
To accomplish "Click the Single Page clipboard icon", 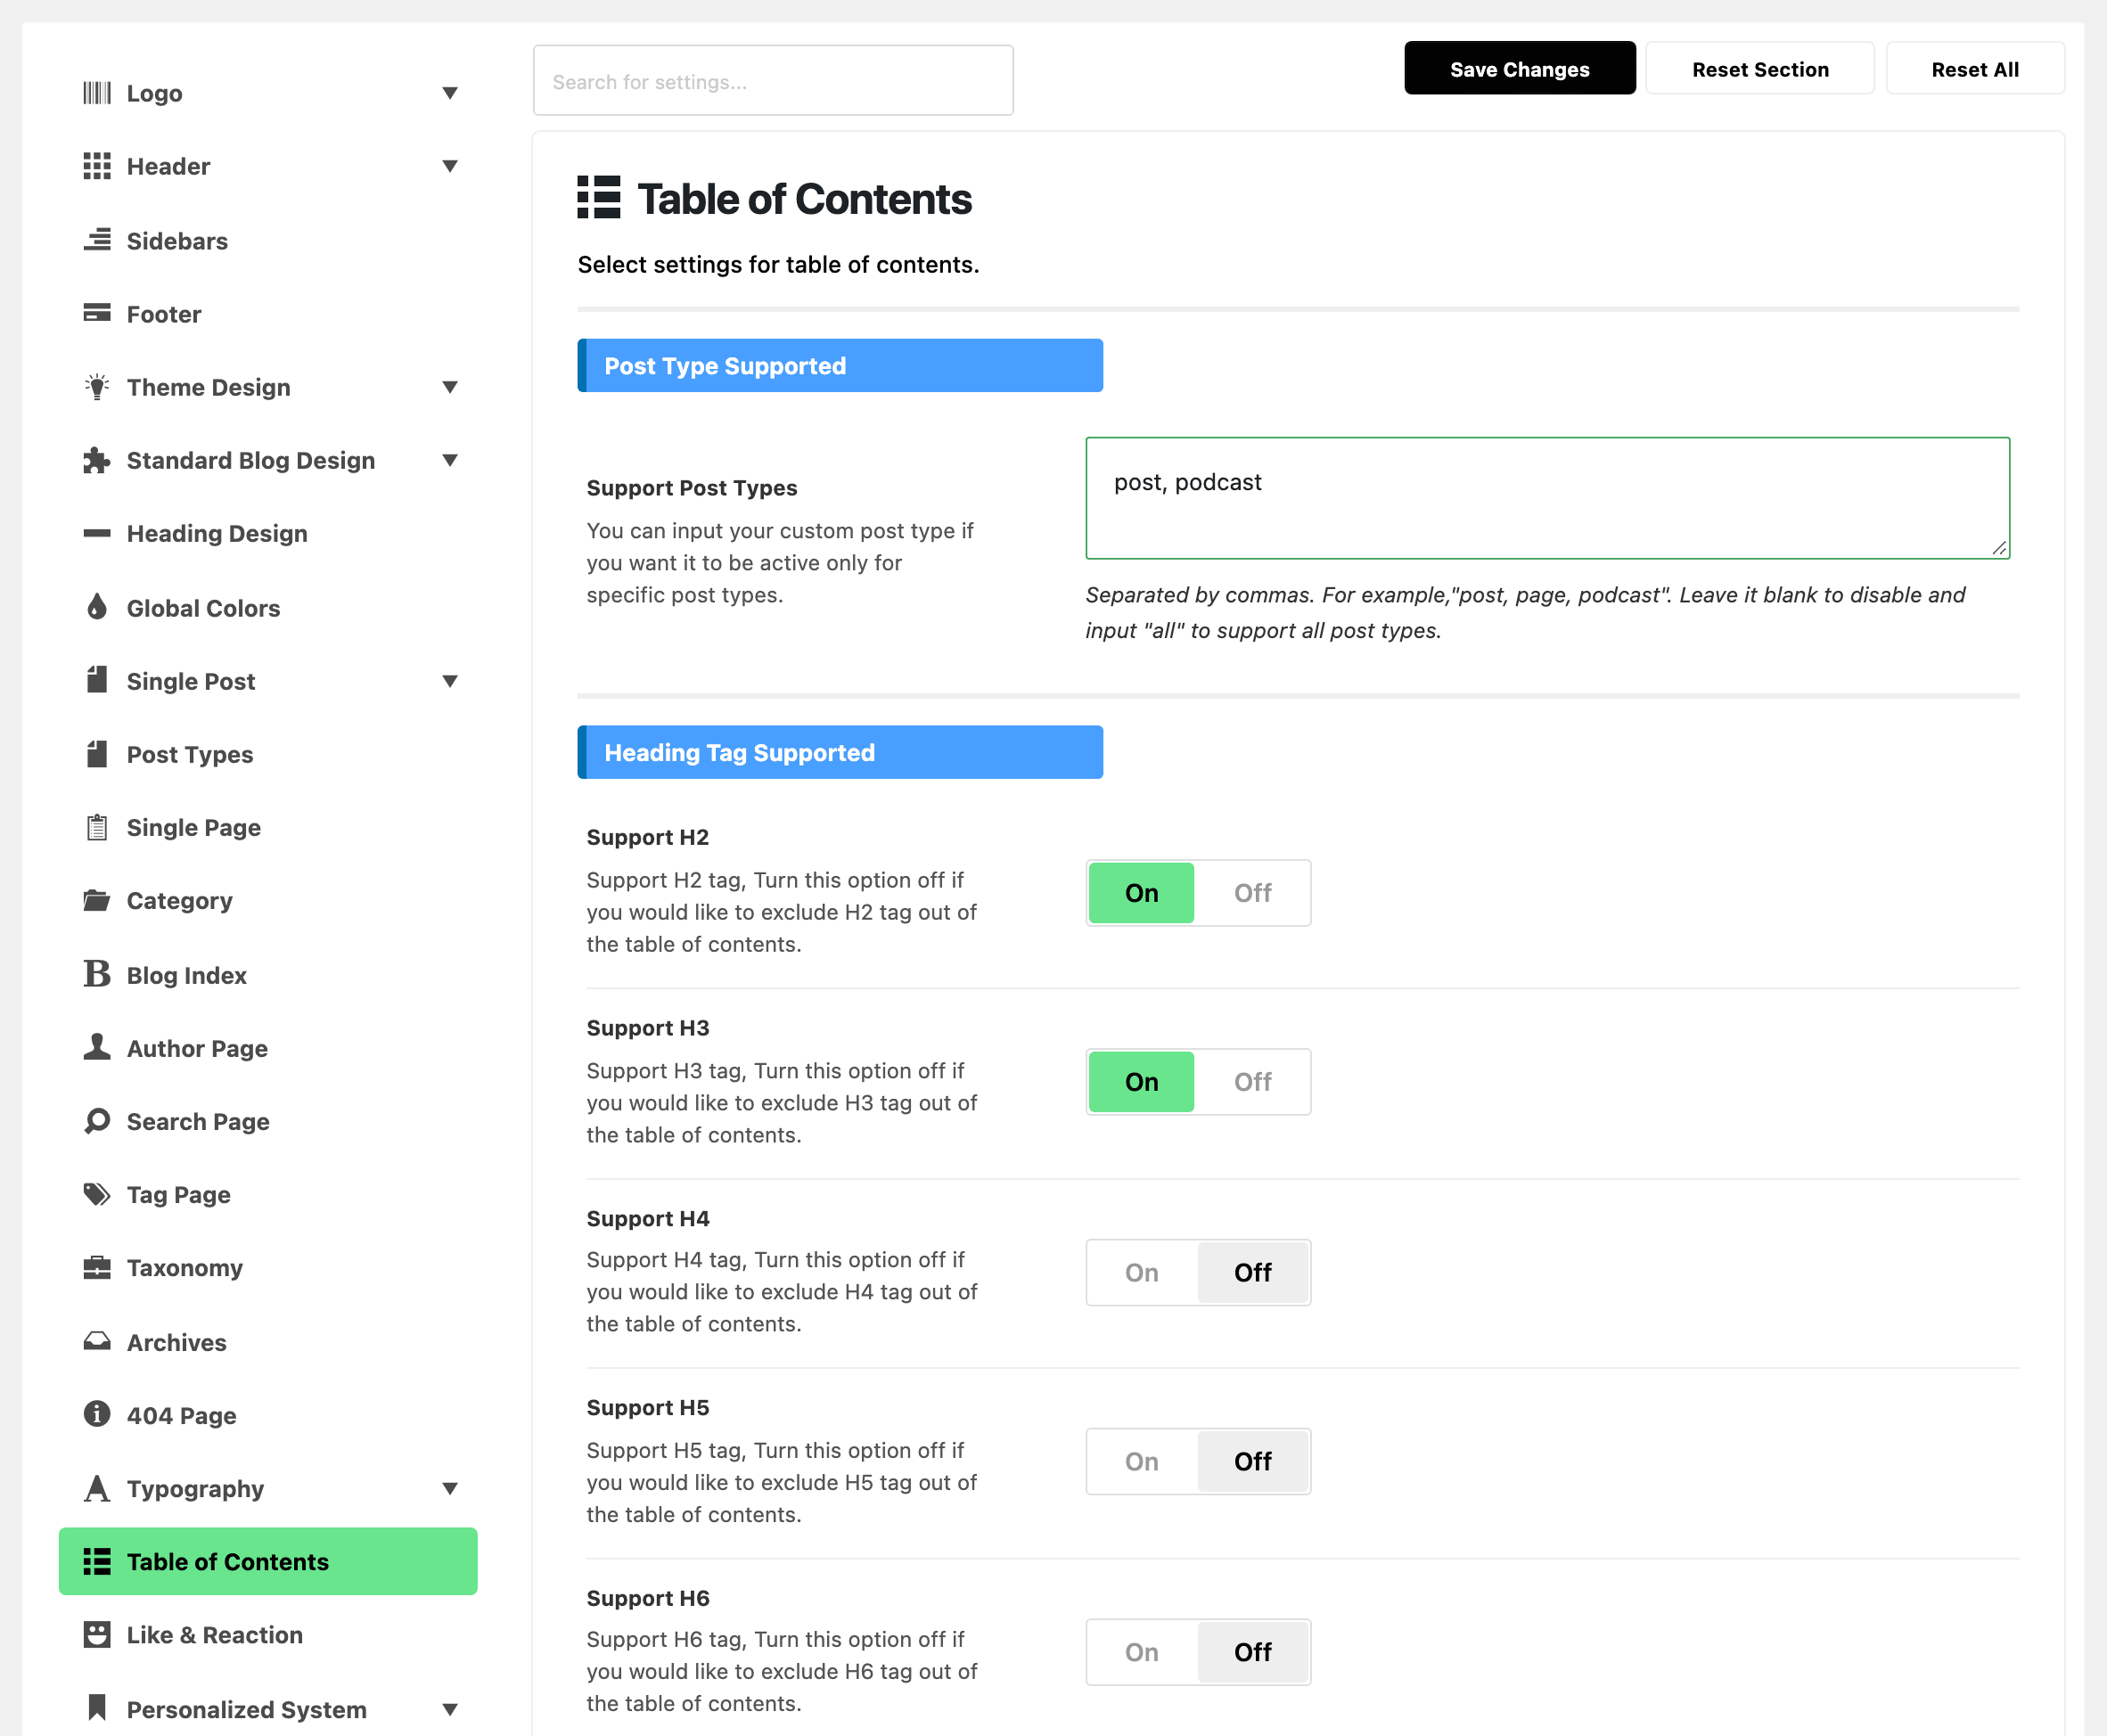I will point(97,827).
